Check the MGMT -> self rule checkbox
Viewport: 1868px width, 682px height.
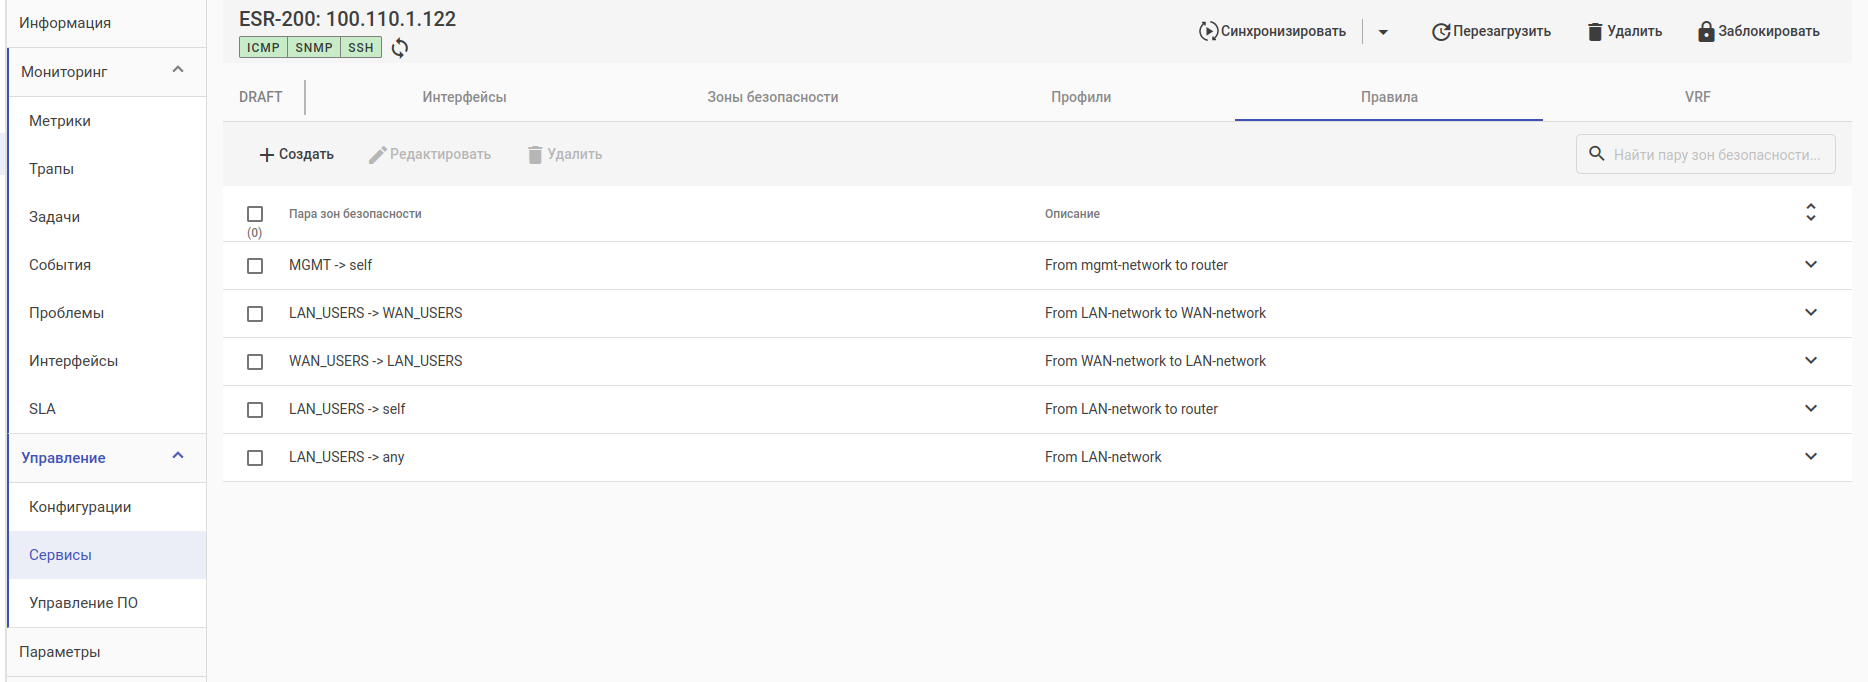click(255, 266)
